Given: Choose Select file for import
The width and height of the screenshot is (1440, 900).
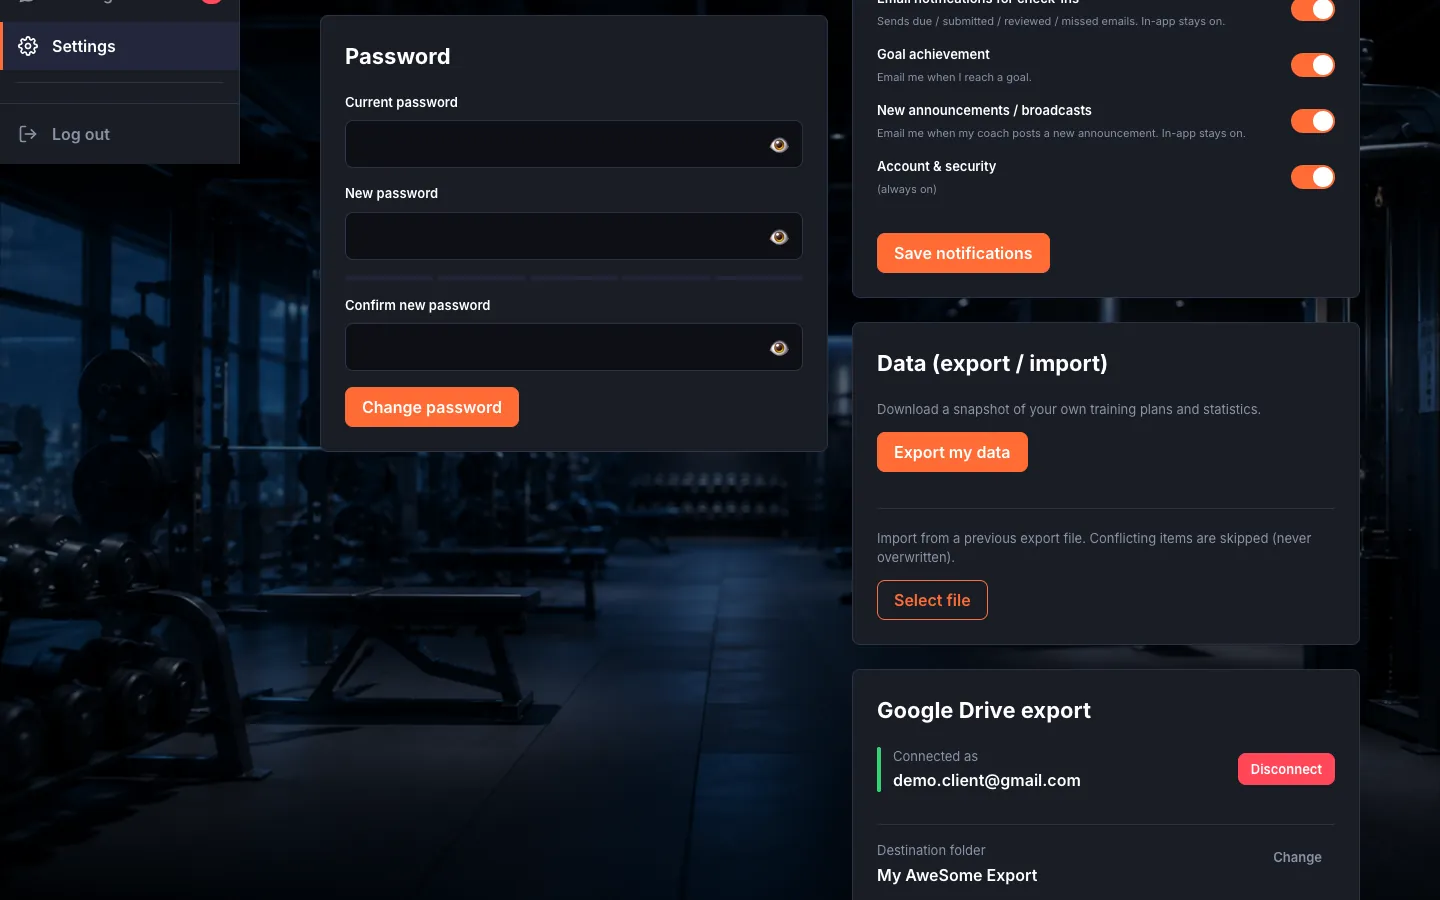Looking at the screenshot, I should click(x=932, y=600).
